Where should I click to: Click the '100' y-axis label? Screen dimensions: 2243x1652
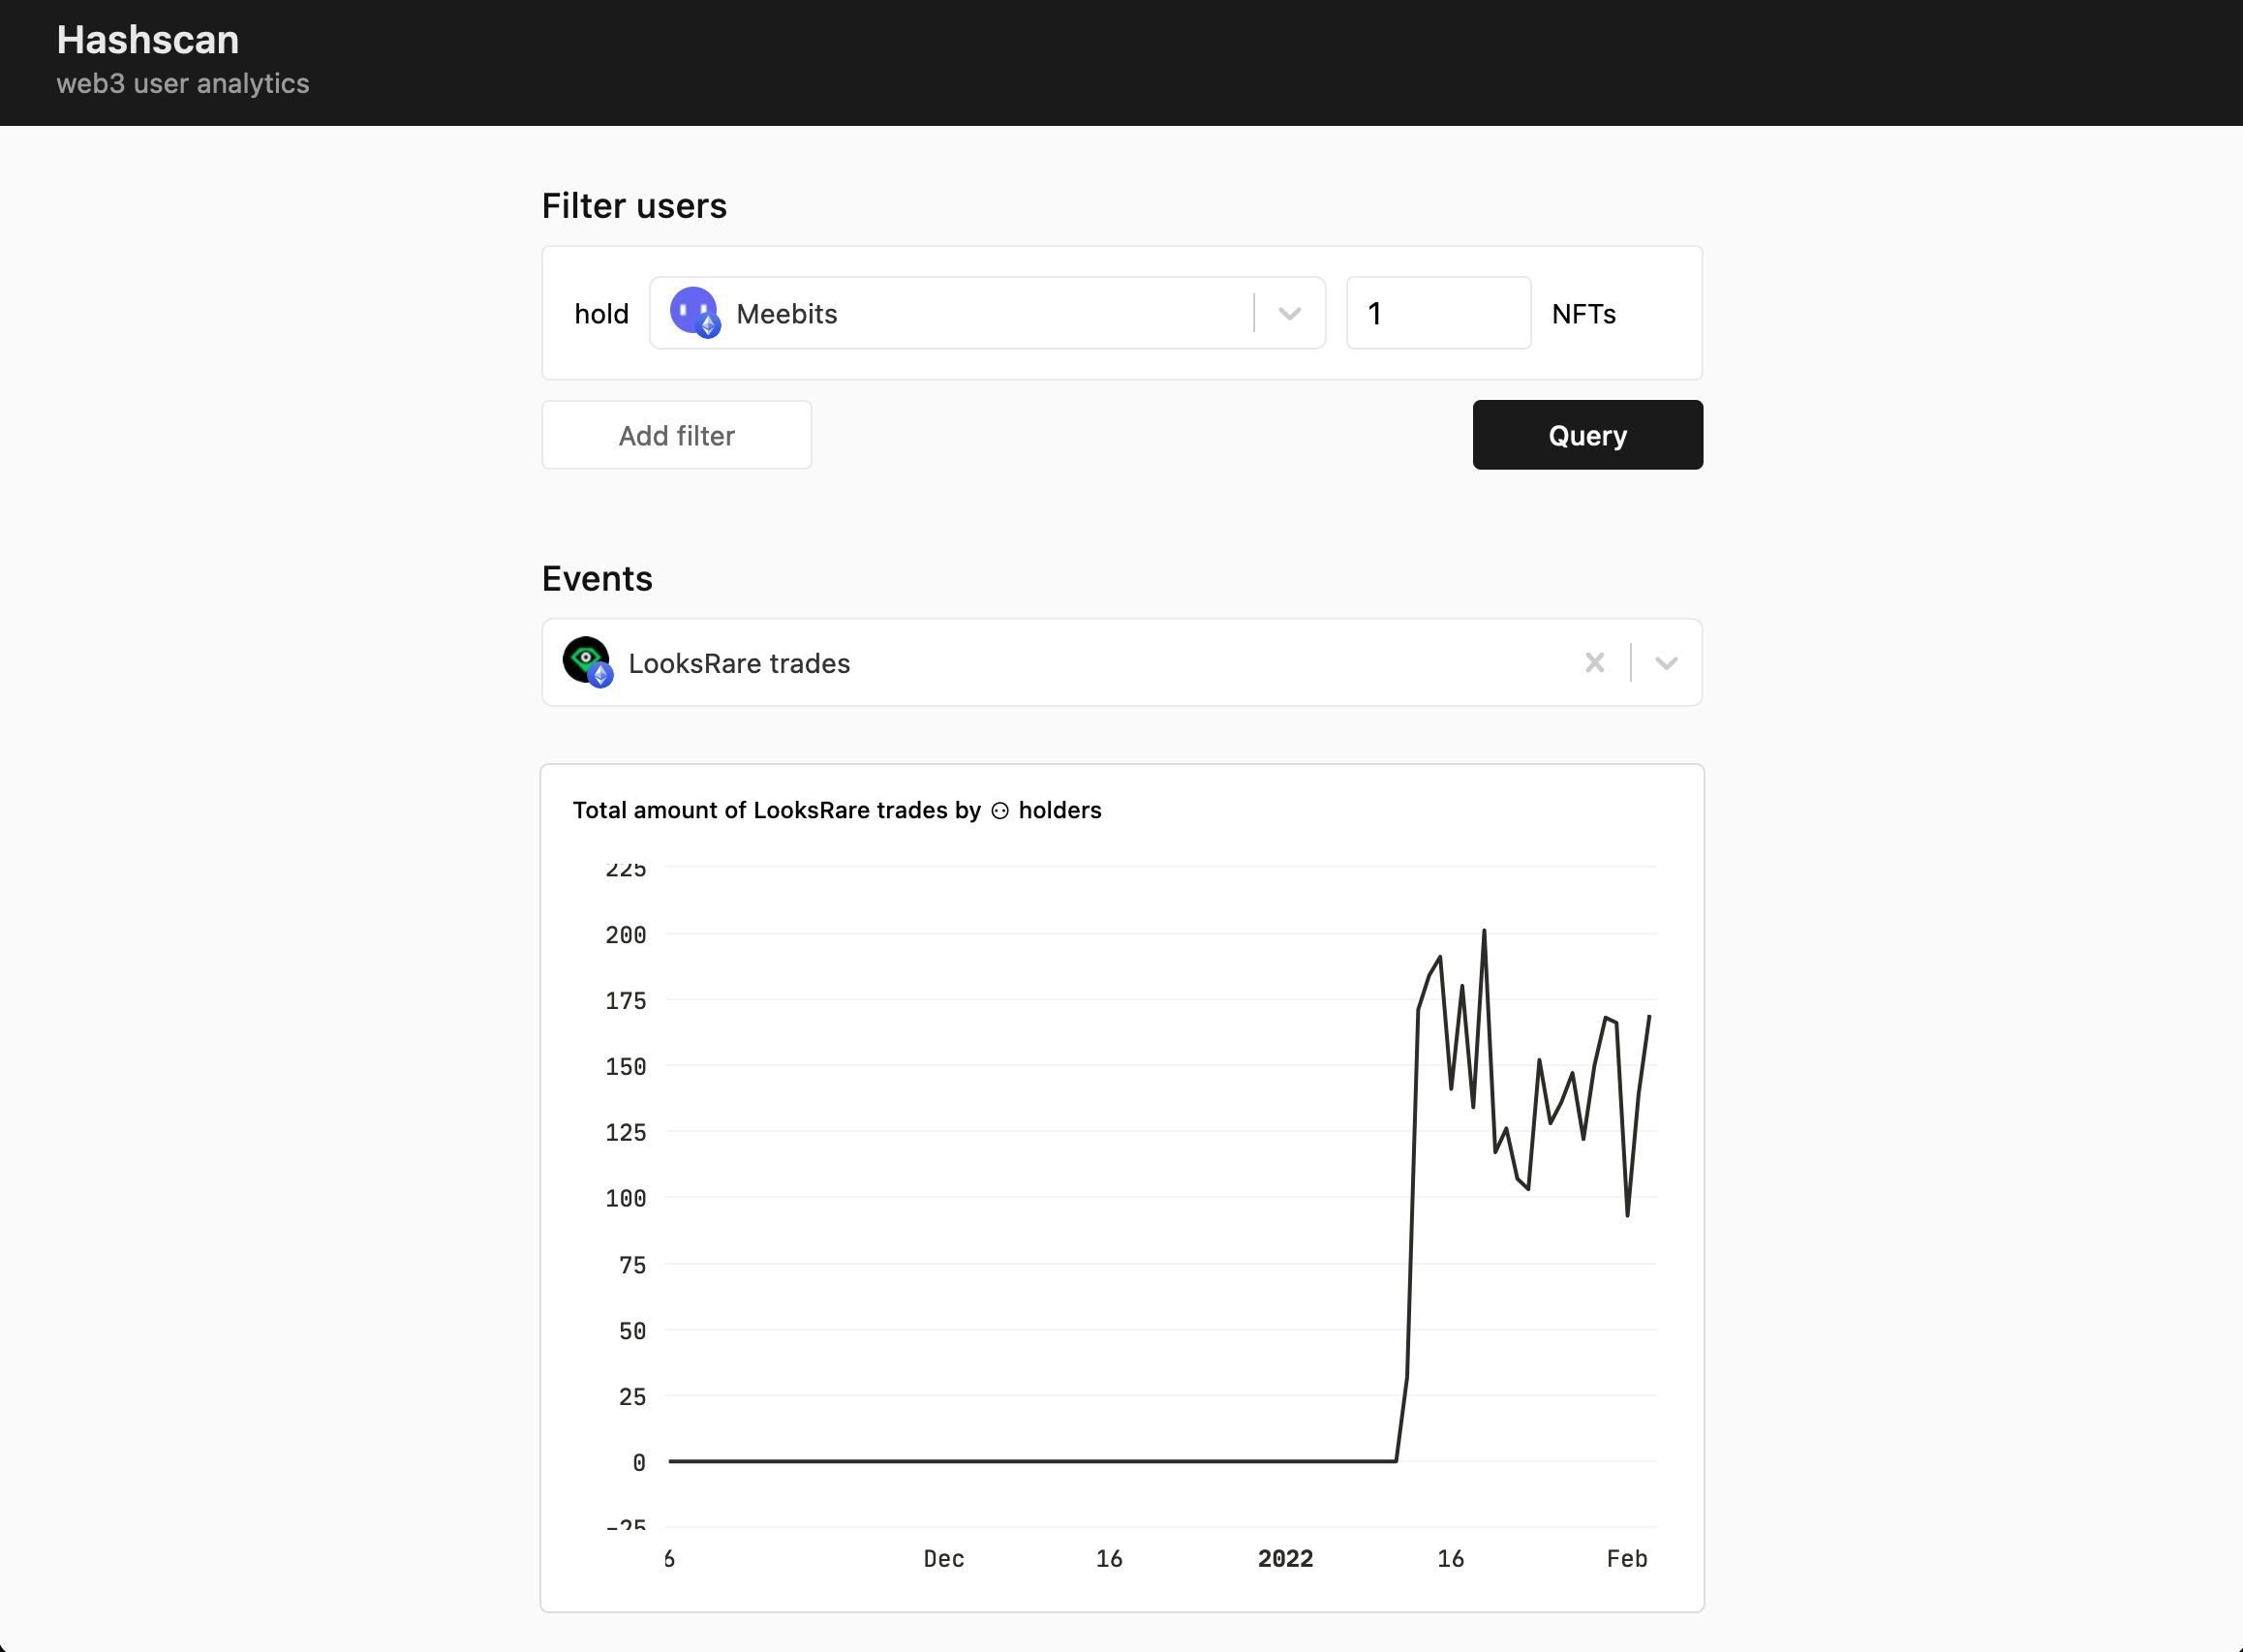(x=626, y=1198)
